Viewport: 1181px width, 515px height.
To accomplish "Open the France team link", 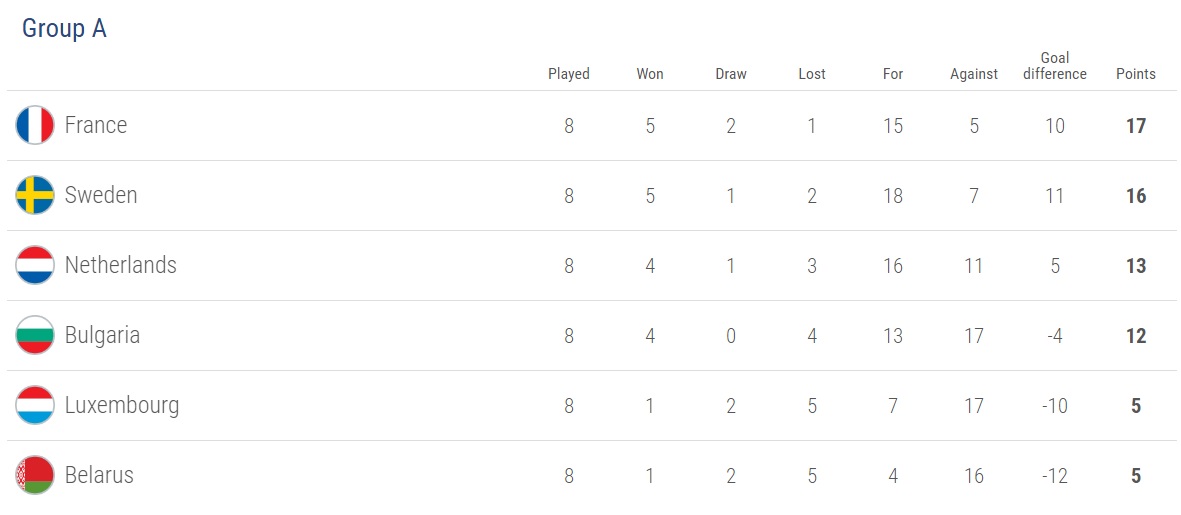I will pos(96,126).
